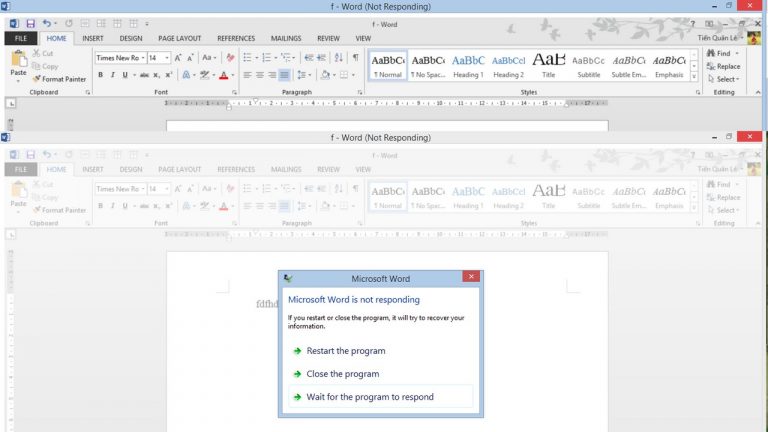Switch to MAILINGS tab in top window
The height and width of the screenshot is (432, 768).
[x=286, y=38]
